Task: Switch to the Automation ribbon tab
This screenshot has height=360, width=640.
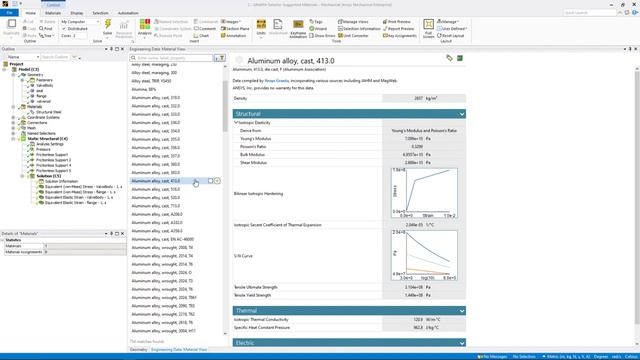Action: click(x=128, y=13)
